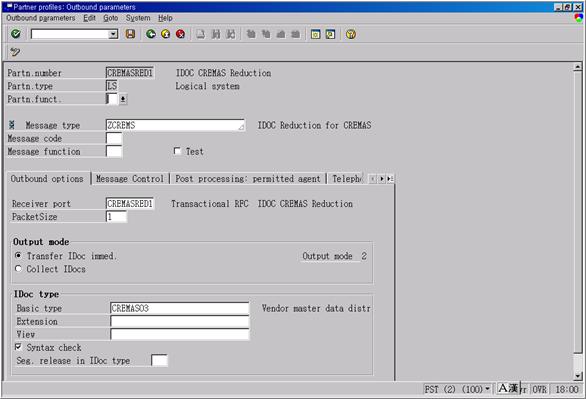Select the Collect IDocs radio button

[18, 269]
